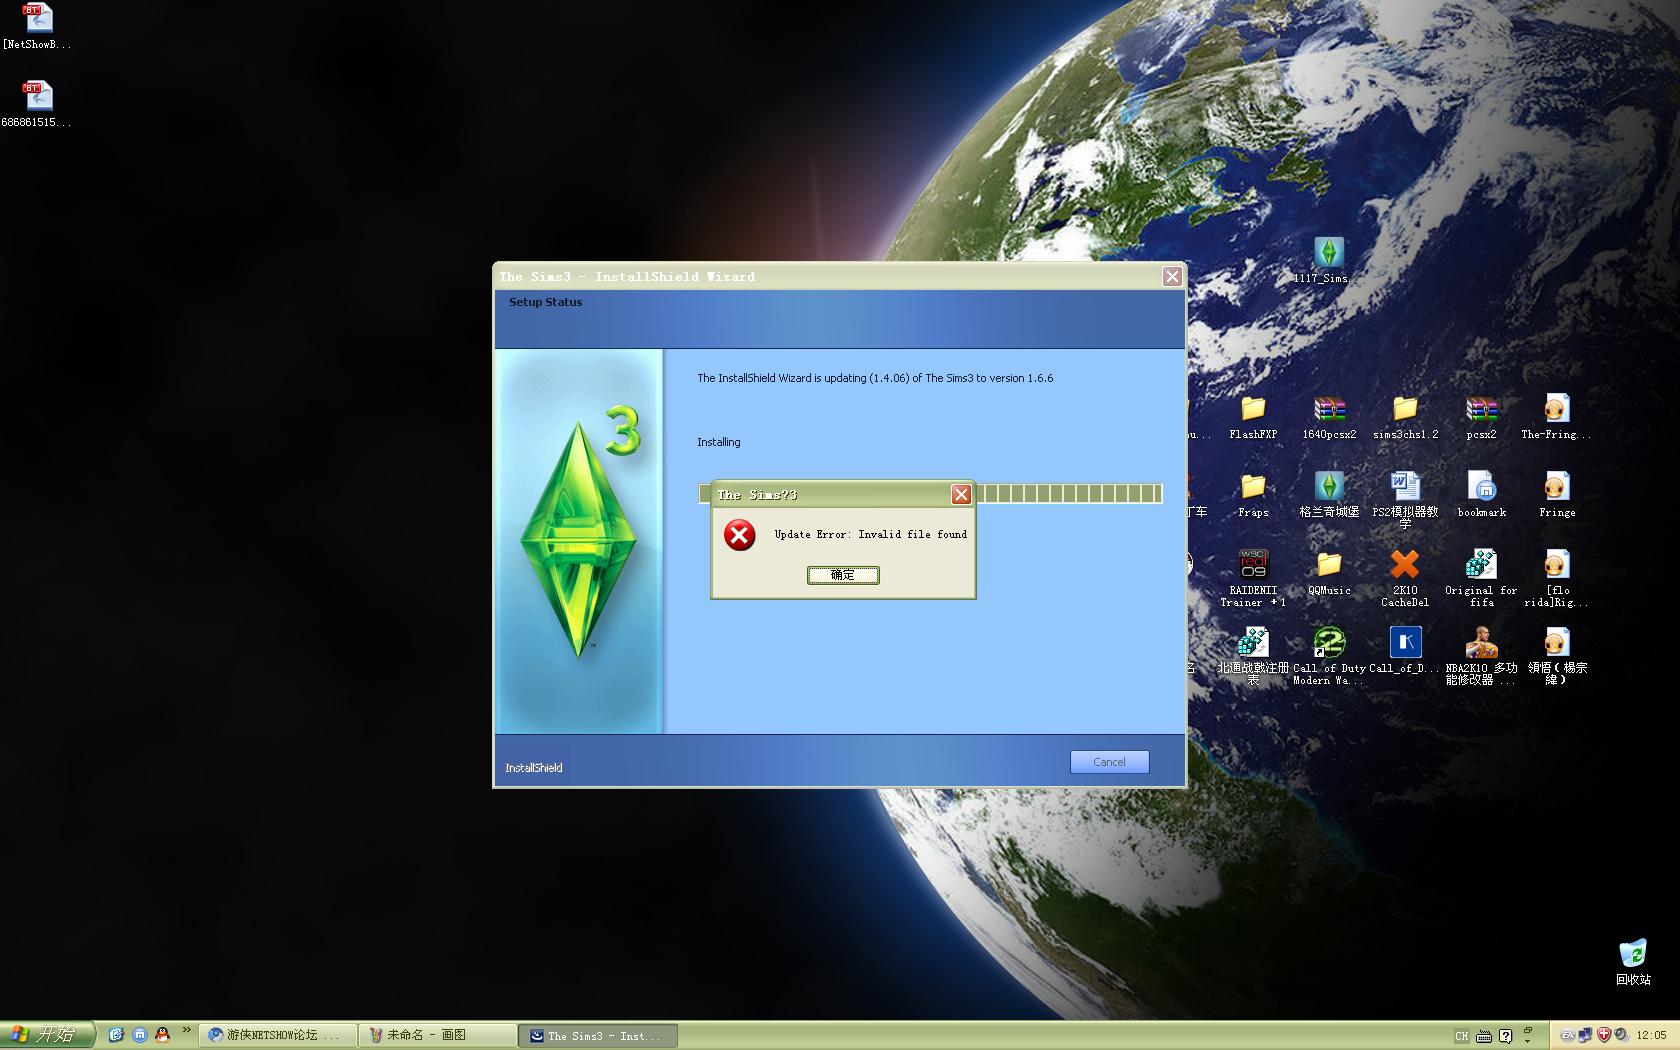Image resolution: width=1680 pixels, height=1050 pixels.
Task: Open the 回收站 recycle bin
Action: point(1633,962)
